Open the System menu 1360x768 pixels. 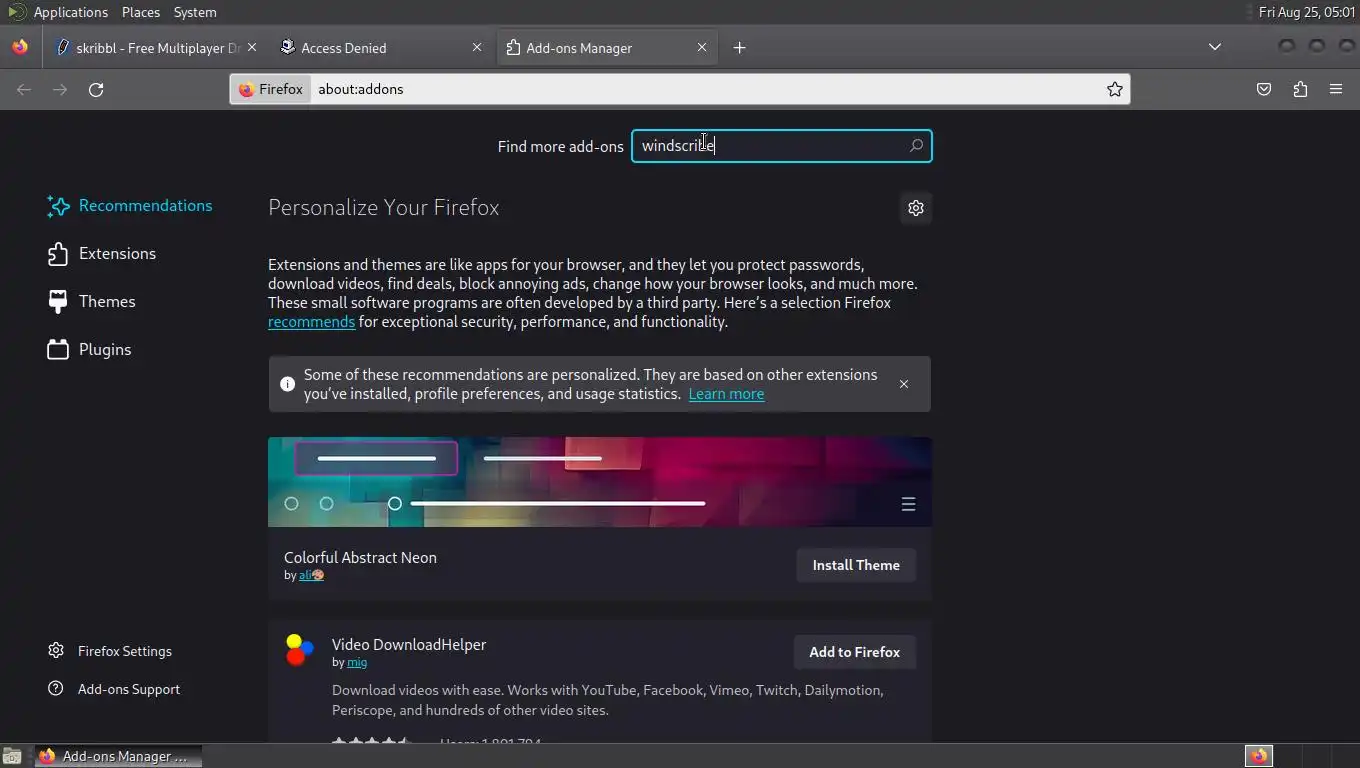[195, 12]
